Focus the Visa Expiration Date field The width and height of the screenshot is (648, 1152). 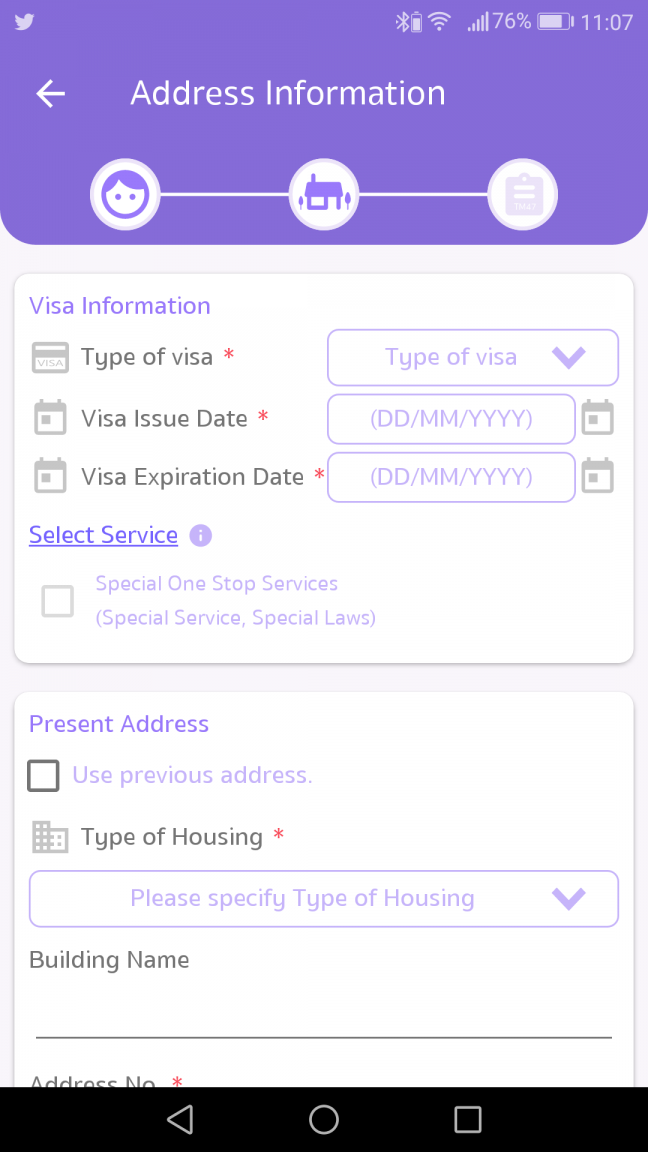[x=451, y=477]
